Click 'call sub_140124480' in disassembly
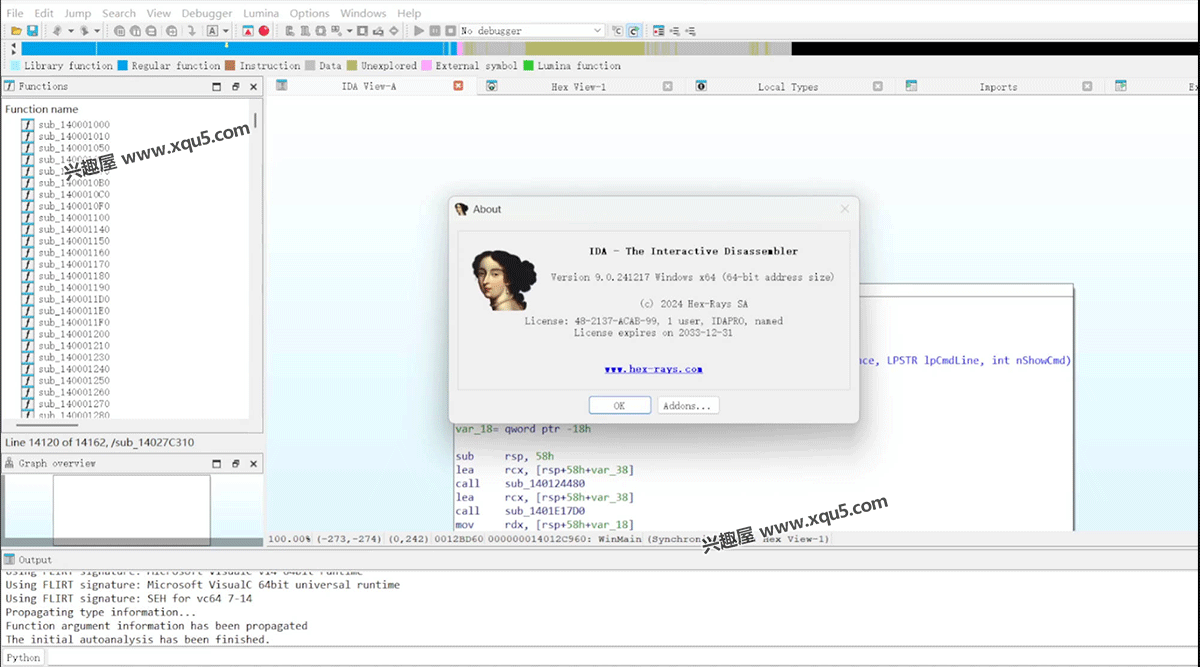Viewport: 1200px width, 667px height. pos(520,483)
